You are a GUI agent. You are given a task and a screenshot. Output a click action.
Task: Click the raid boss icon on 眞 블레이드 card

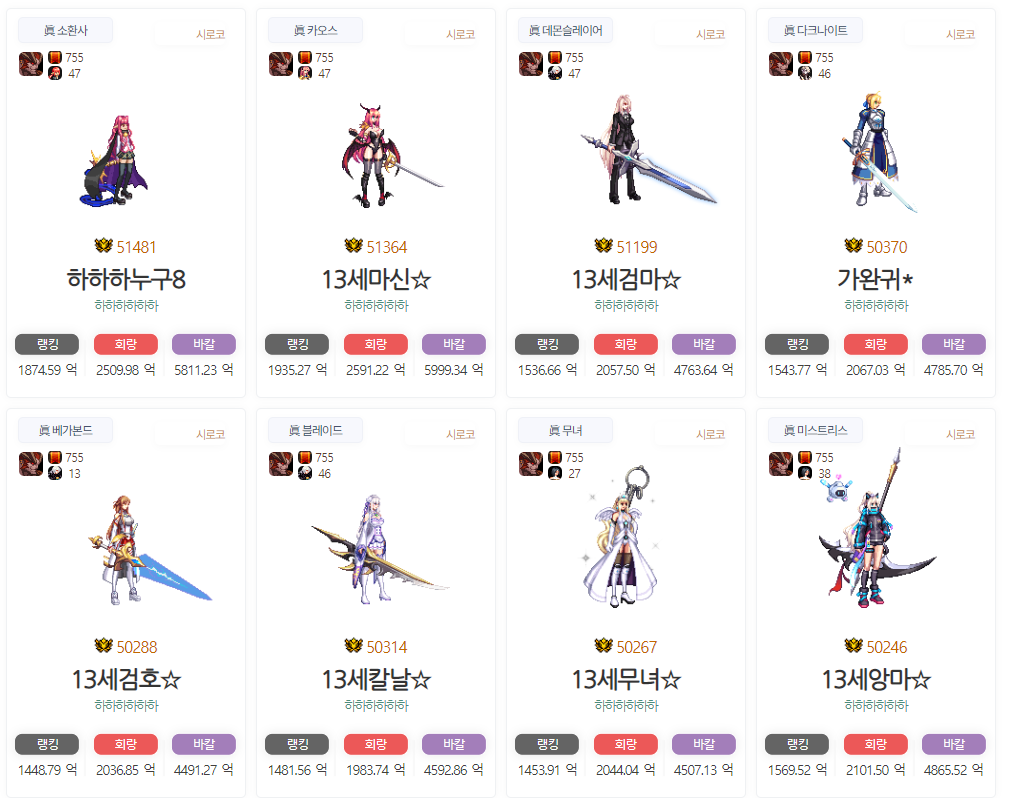(281, 464)
